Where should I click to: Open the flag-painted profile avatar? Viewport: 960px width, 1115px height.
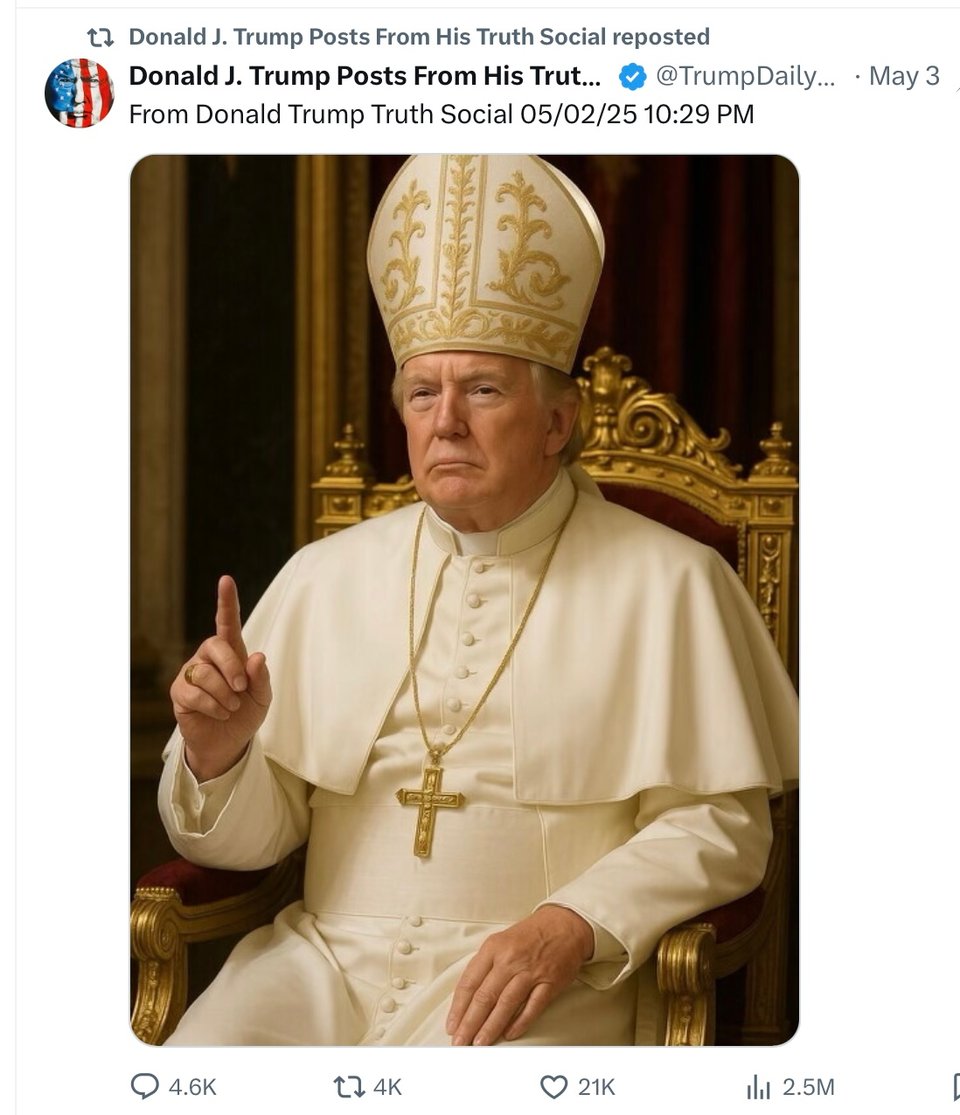[79, 93]
